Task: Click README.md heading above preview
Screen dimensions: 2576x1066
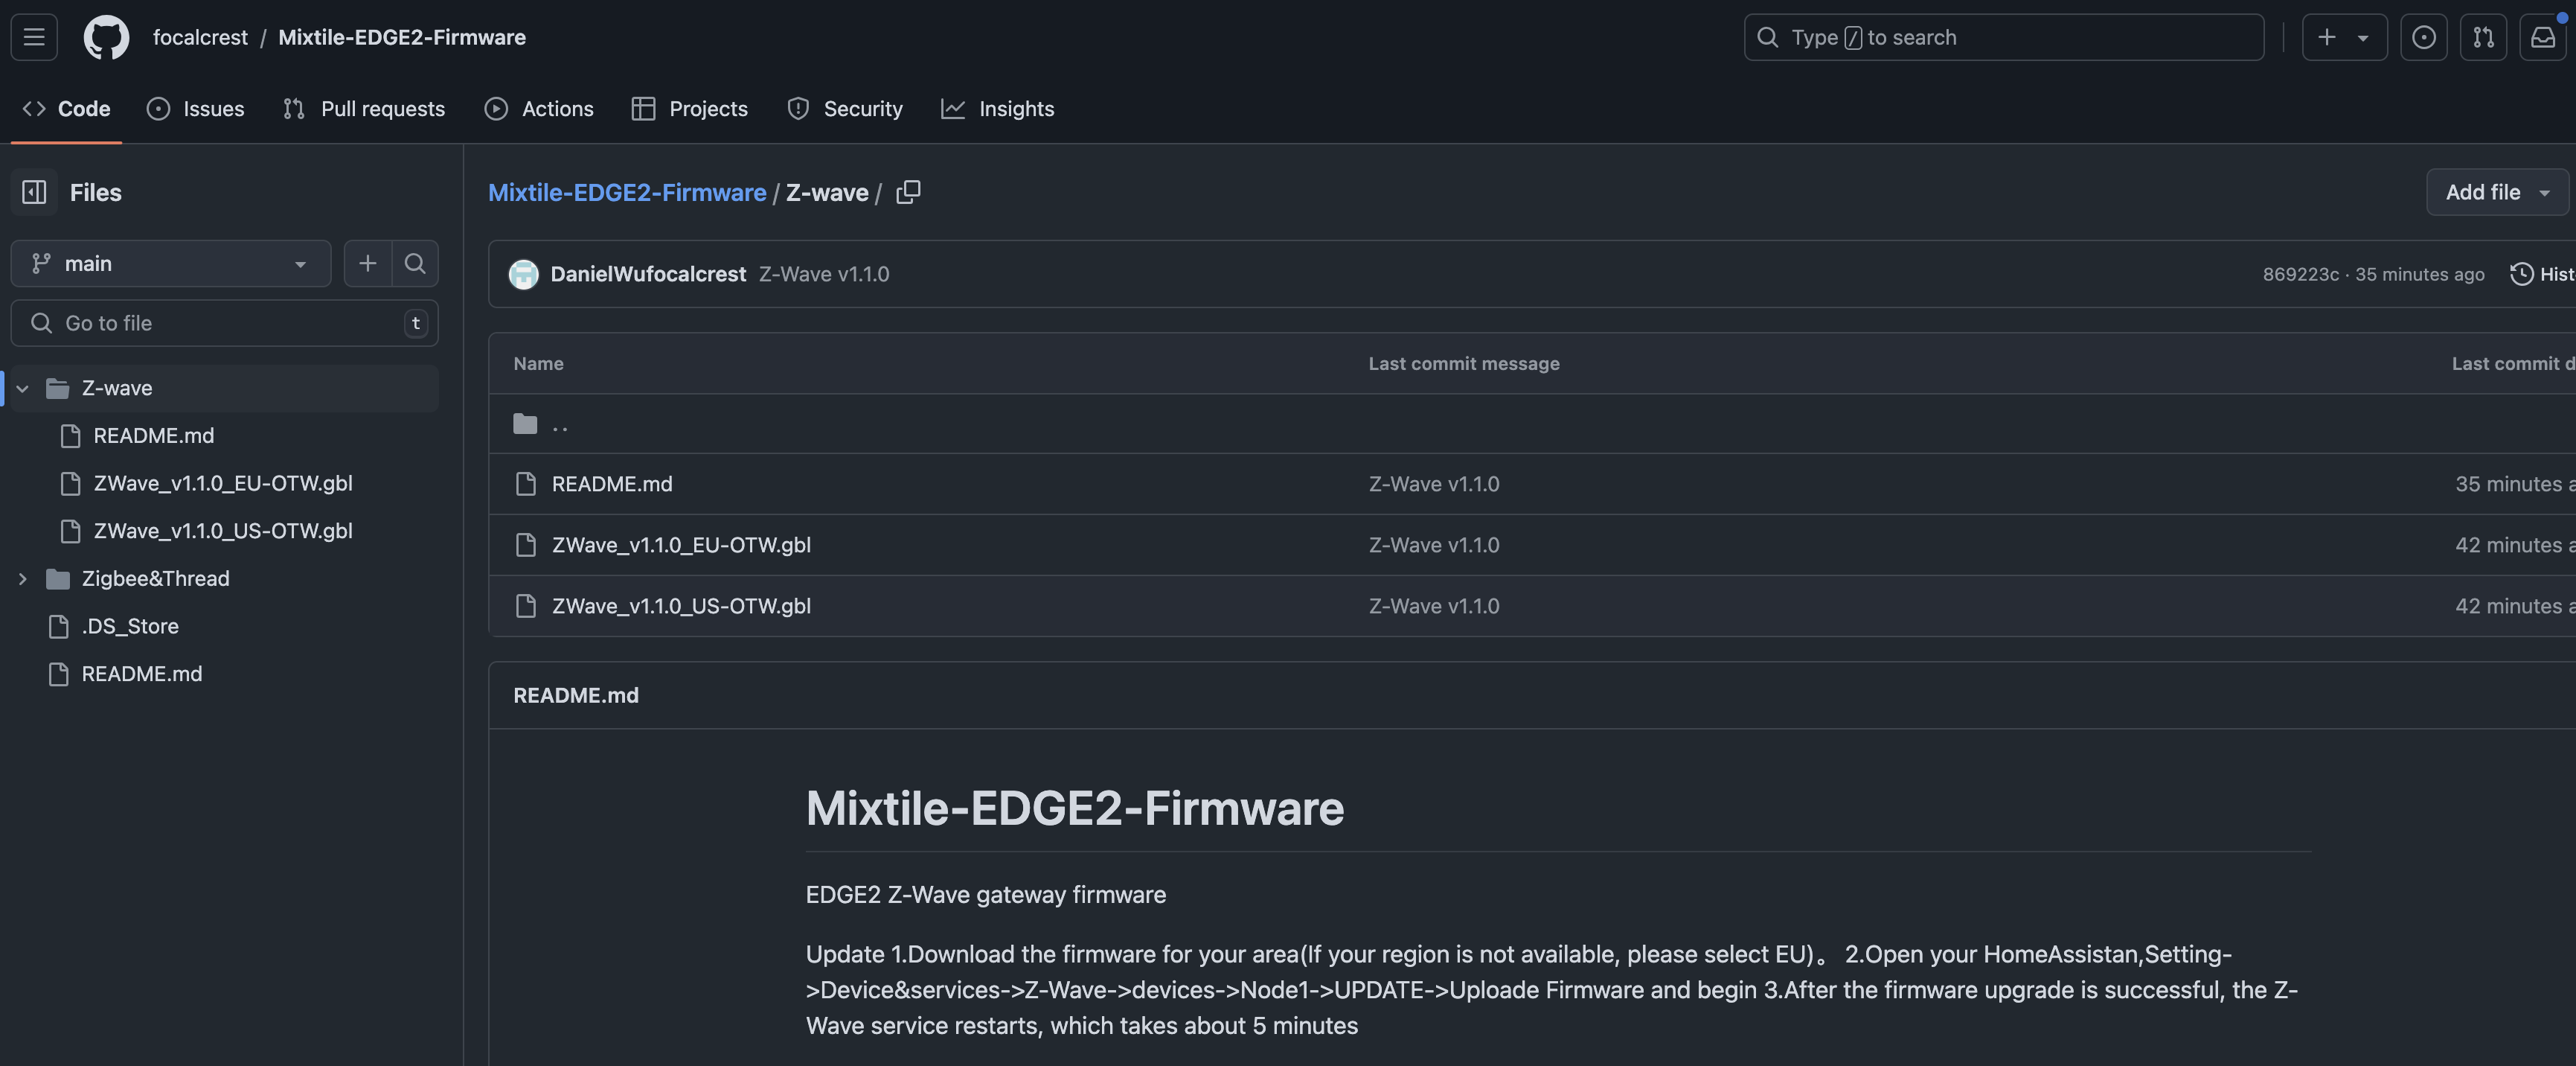Action: pyautogui.click(x=575, y=696)
